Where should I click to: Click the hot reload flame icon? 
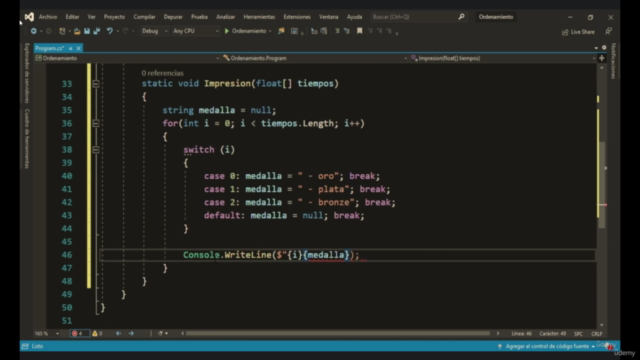click(281, 31)
